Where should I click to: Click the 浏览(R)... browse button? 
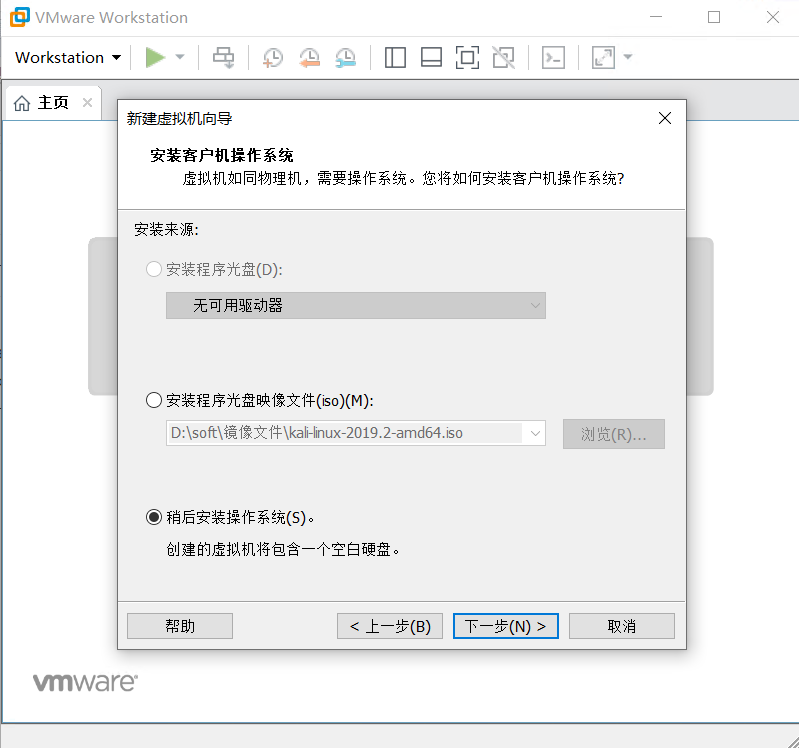(614, 434)
